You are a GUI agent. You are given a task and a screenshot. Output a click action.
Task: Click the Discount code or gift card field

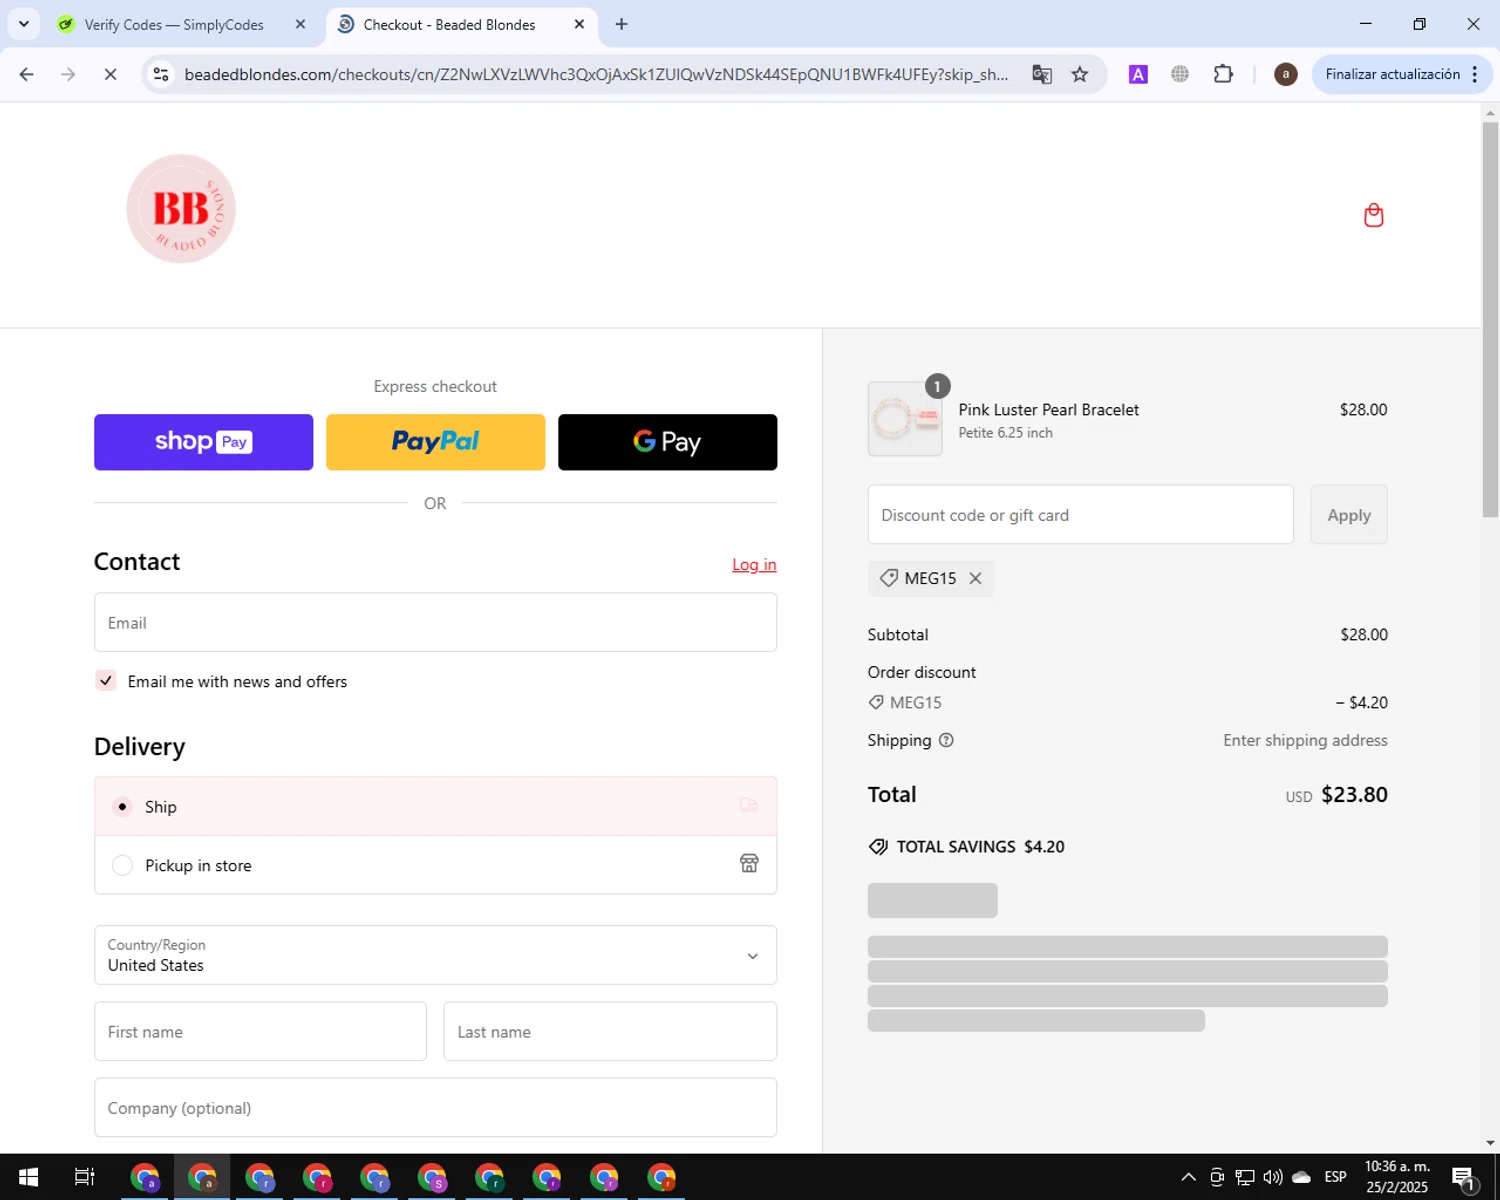click(x=1080, y=515)
